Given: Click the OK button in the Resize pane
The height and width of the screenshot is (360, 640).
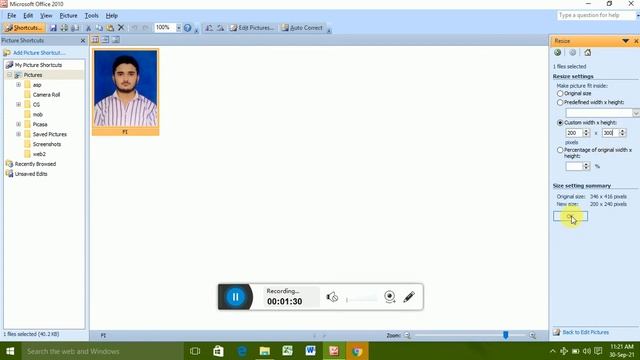Looking at the screenshot, I should [570, 216].
